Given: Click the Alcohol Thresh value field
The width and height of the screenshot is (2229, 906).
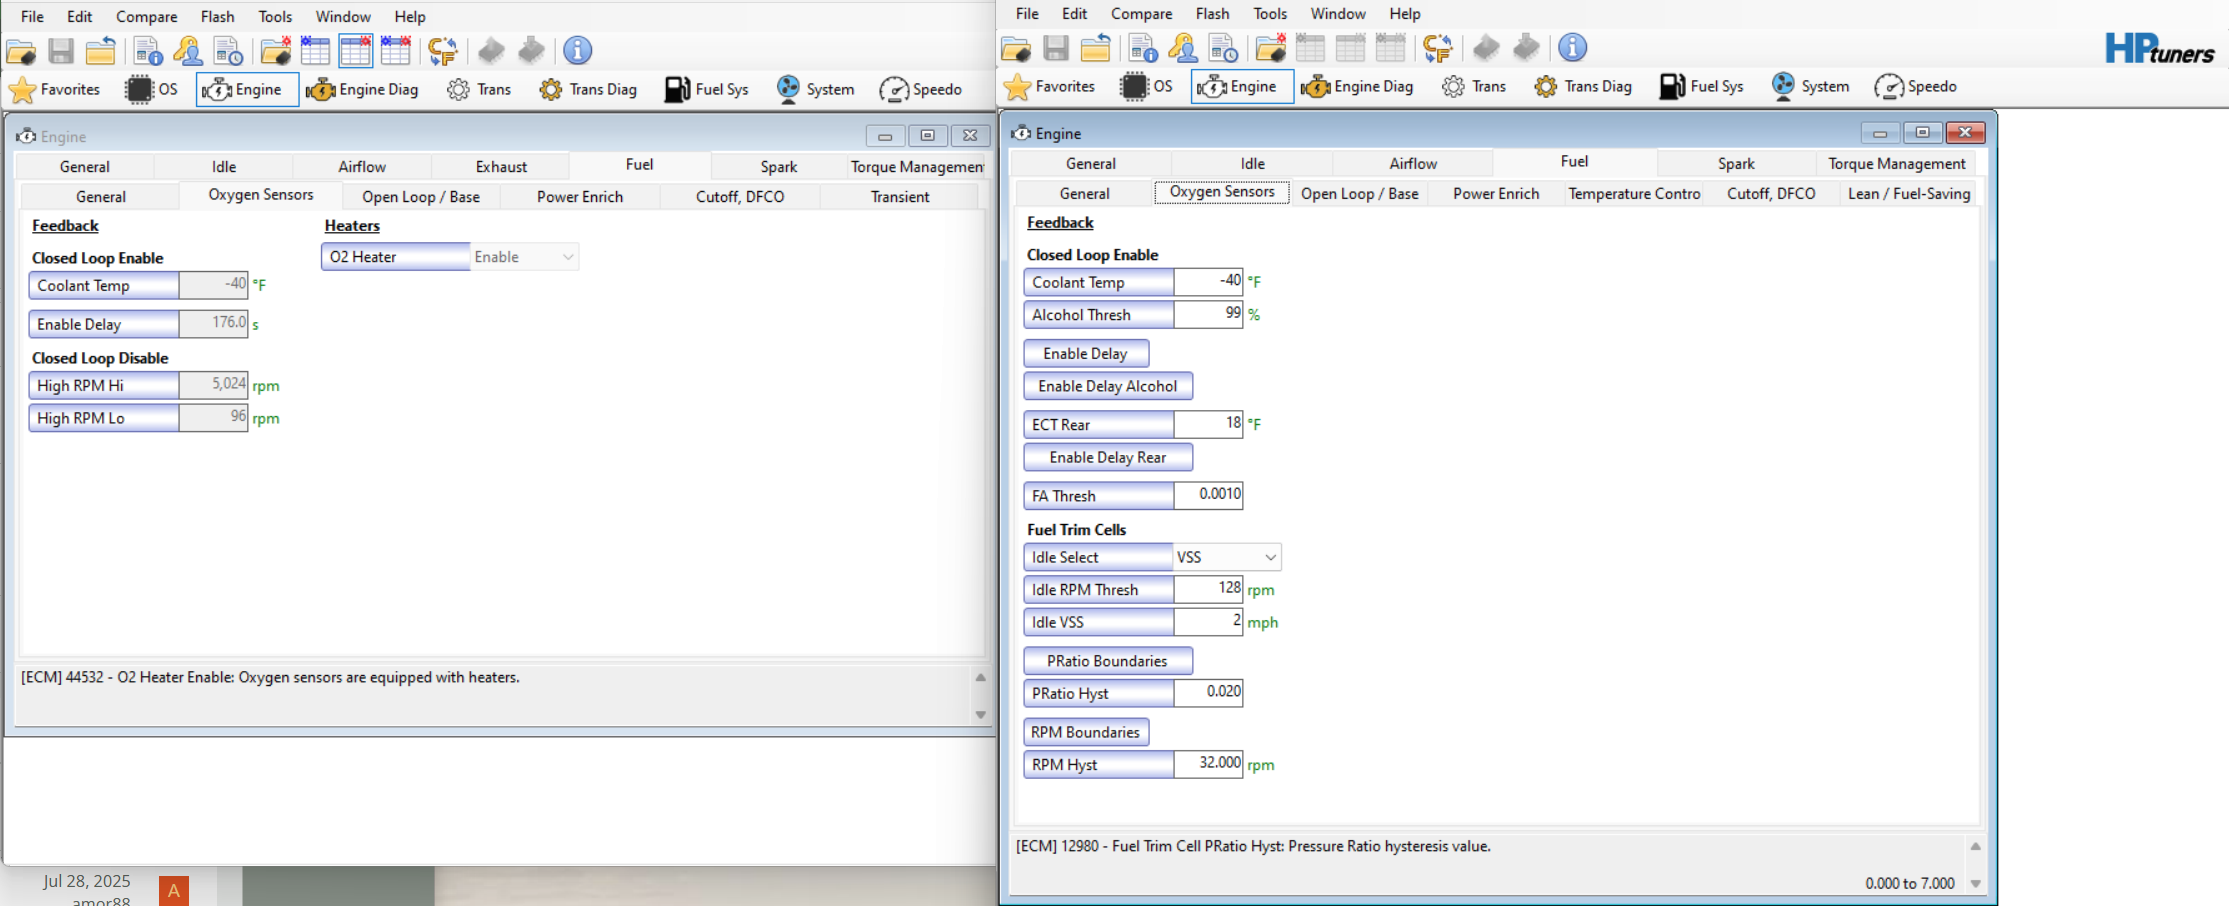Looking at the screenshot, I should tap(1208, 314).
